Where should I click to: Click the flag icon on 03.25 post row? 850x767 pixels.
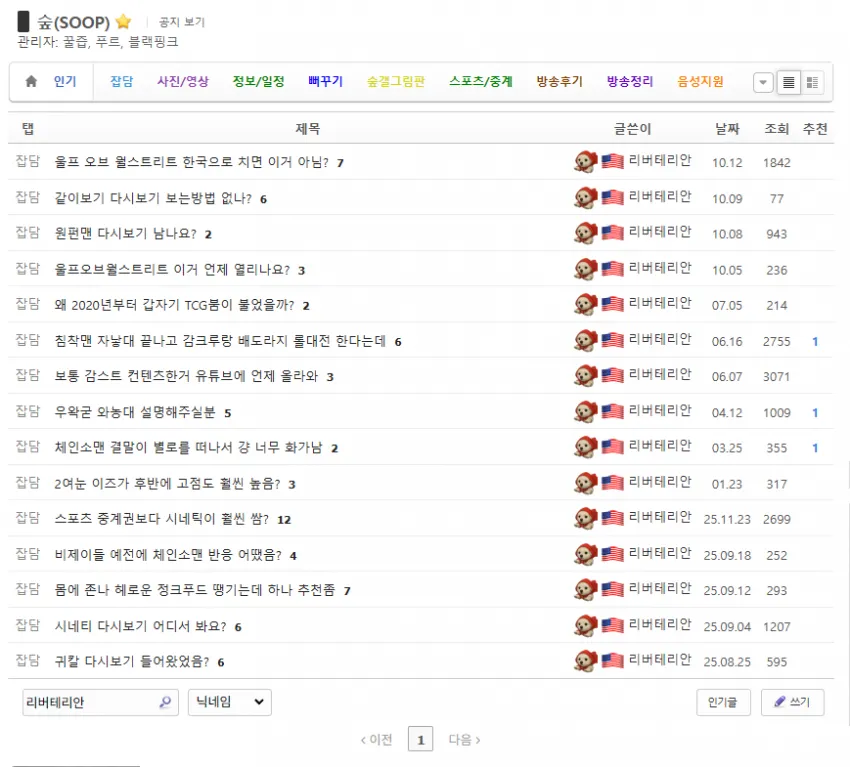tap(613, 447)
